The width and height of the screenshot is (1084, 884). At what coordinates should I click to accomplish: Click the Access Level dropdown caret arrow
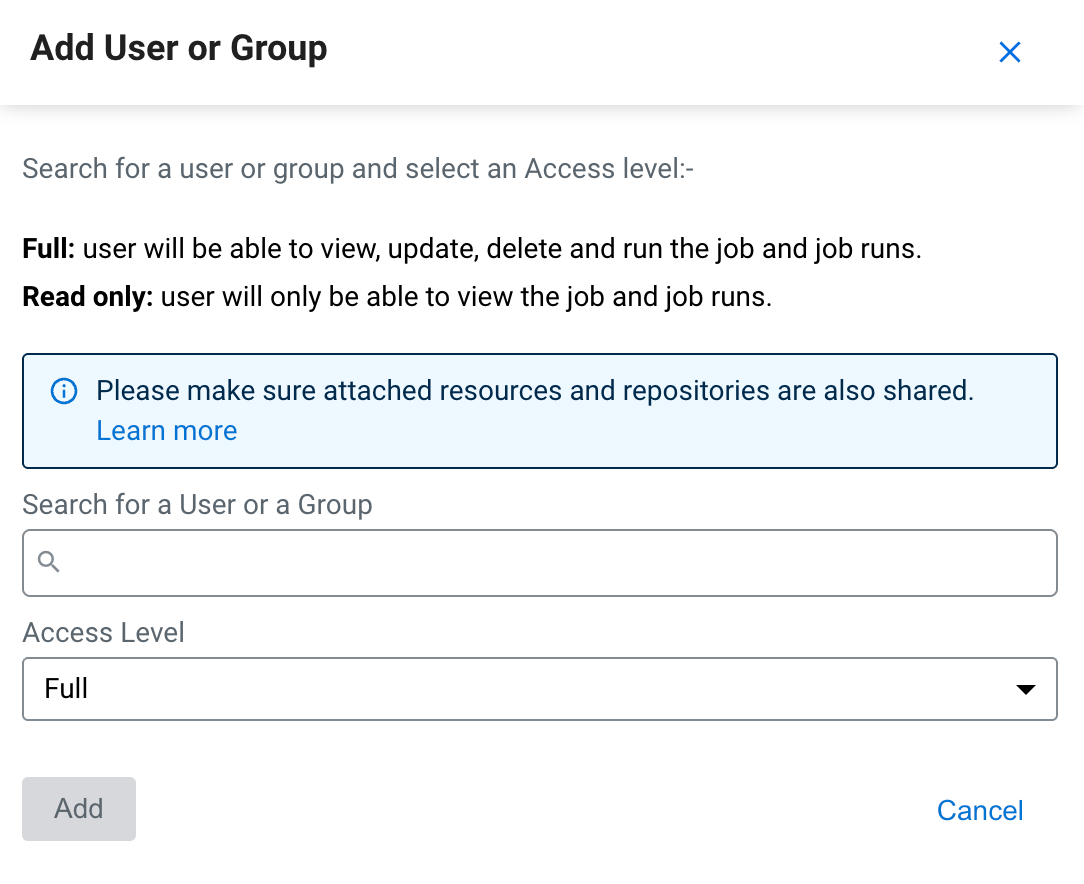click(1025, 689)
